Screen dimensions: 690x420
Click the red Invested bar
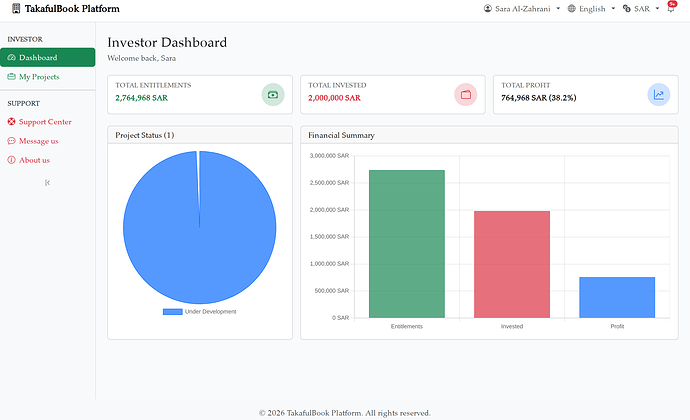point(512,264)
